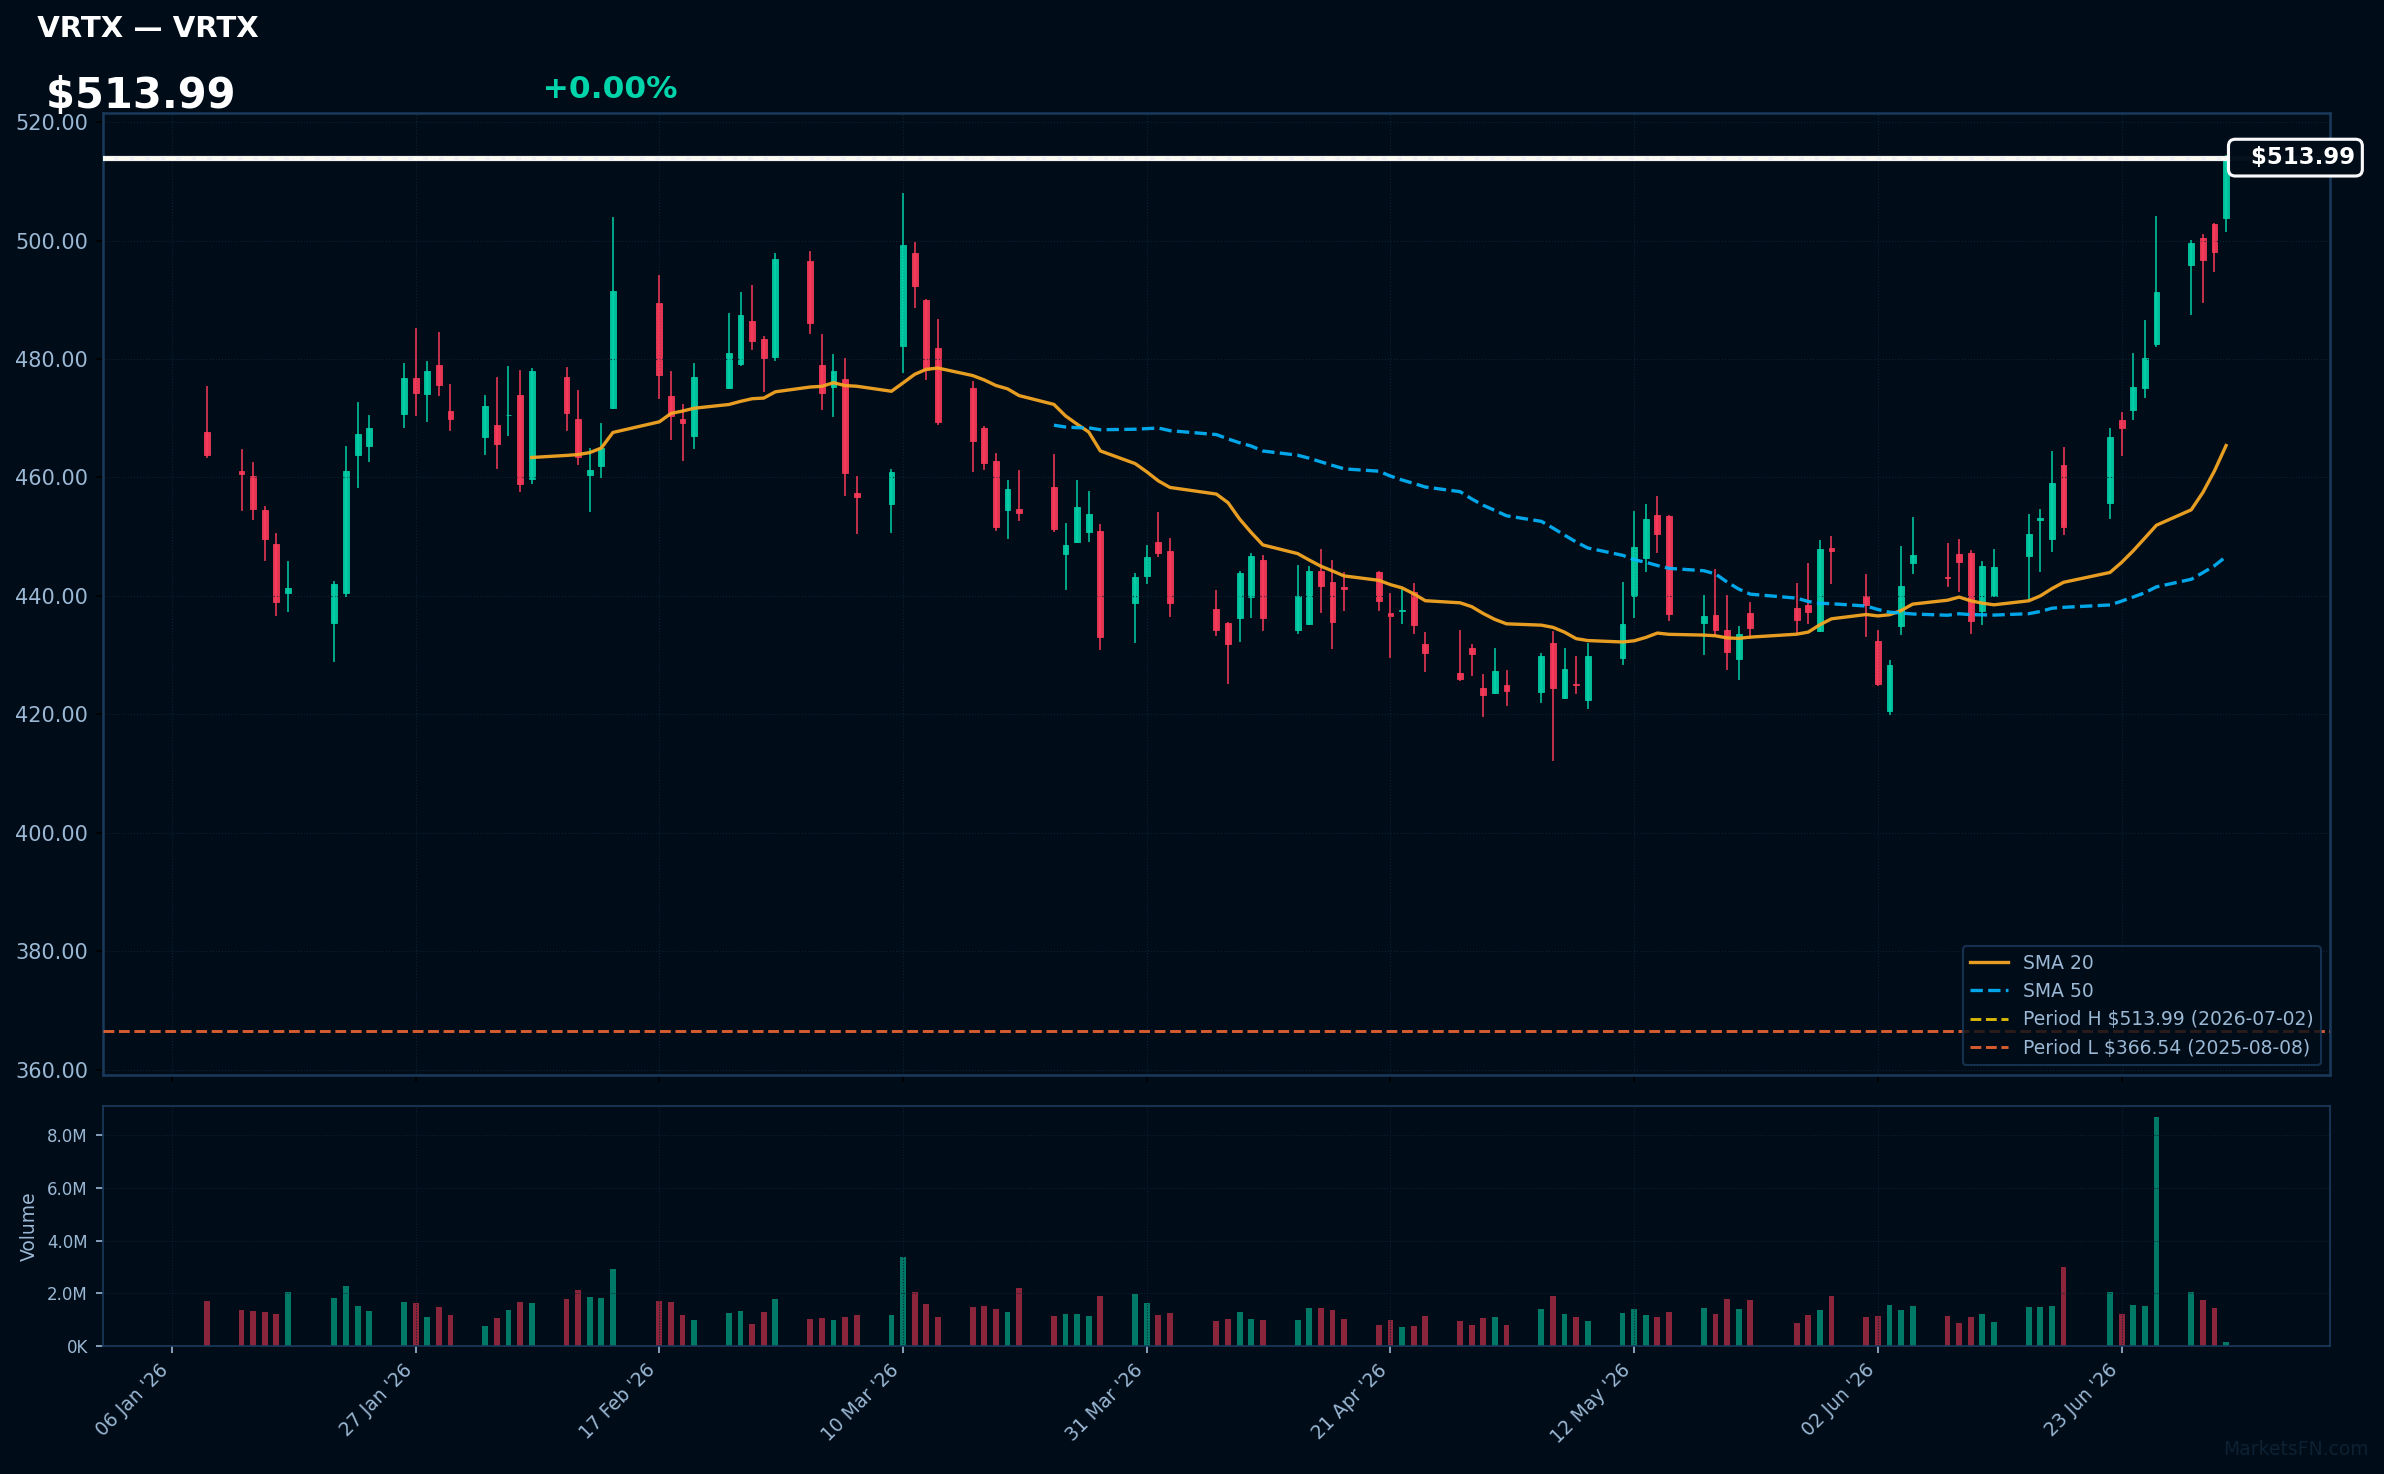Click the 31 Mar '26 date label
The width and height of the screenshot is (2384, 1474).
pyautogui.click(x=1104, y=1401)
